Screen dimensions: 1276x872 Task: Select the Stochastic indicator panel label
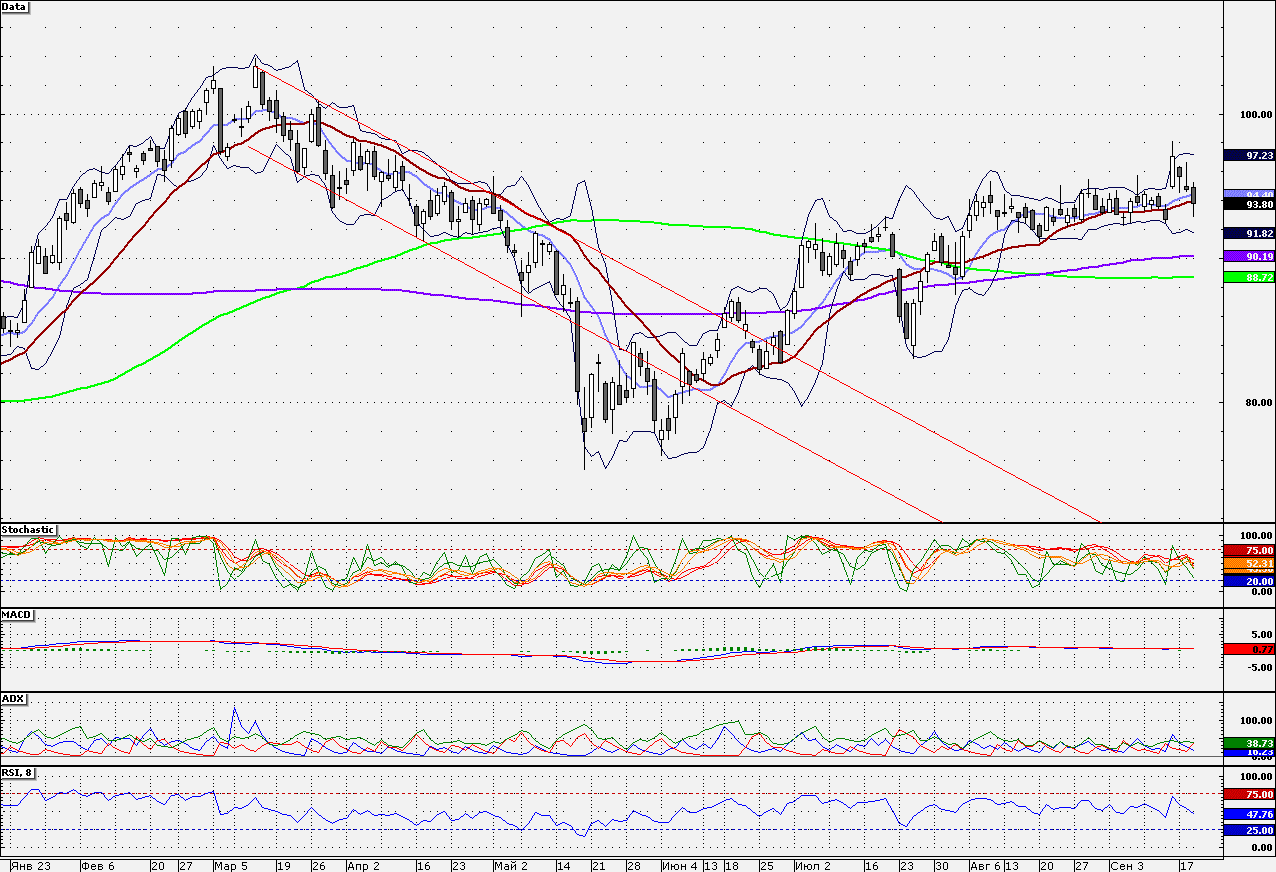point(28,529)
